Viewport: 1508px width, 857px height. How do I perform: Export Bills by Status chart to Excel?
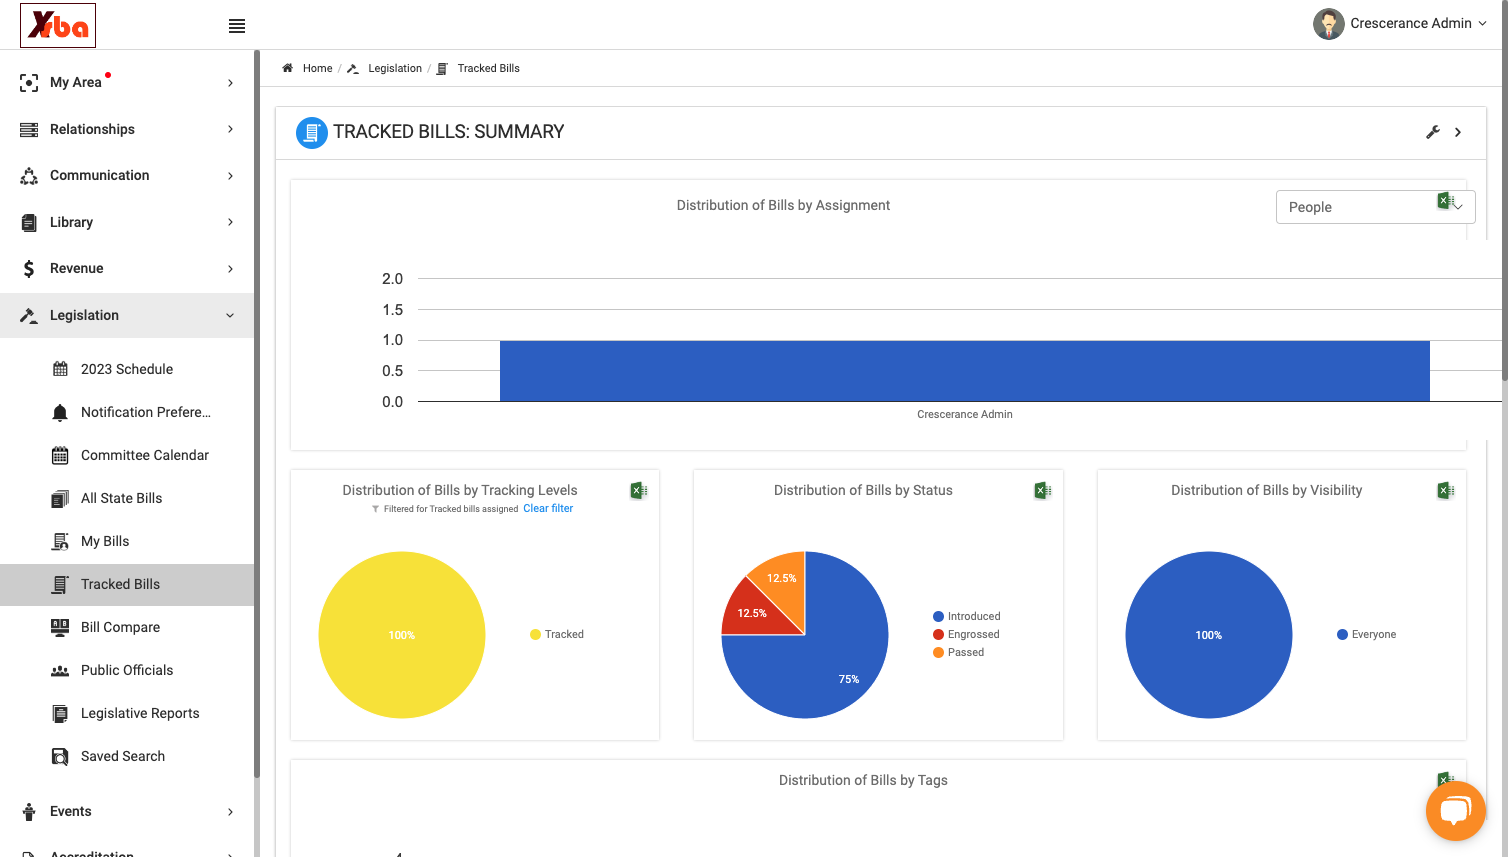(x=1042, y=490)
